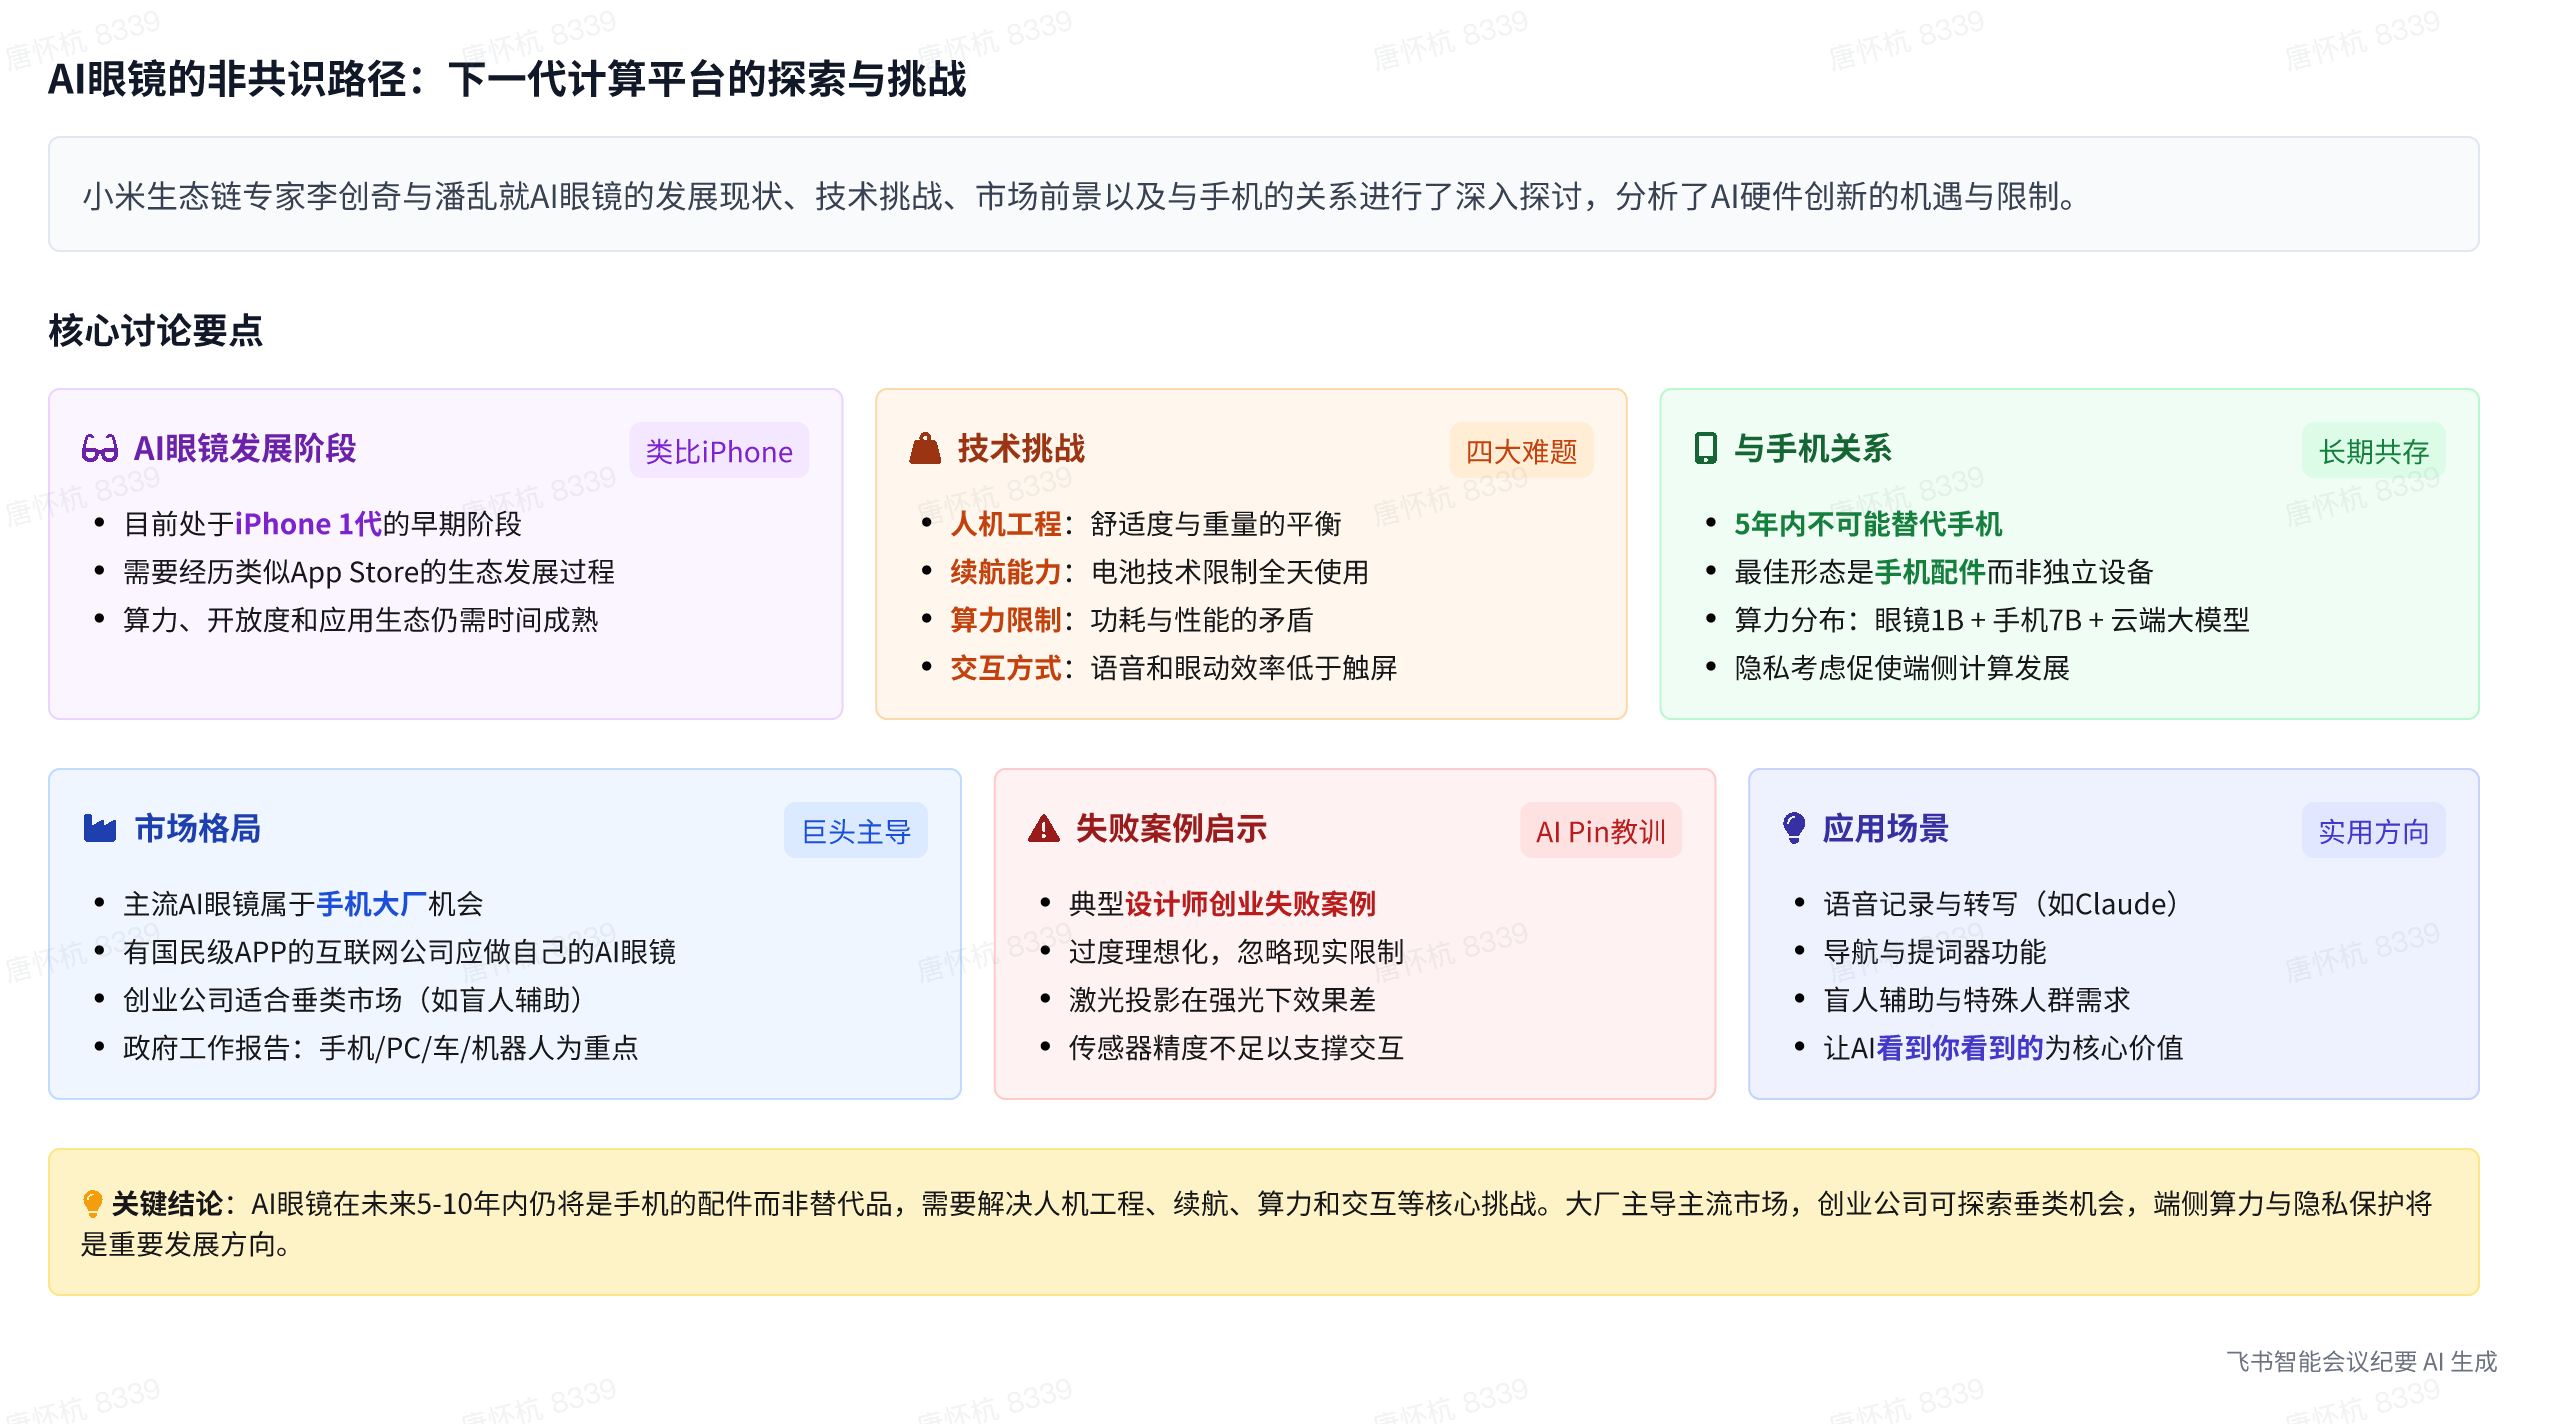
Task: Click the glasses icon beside AI眼镜发展阶段
Action: 100,449
